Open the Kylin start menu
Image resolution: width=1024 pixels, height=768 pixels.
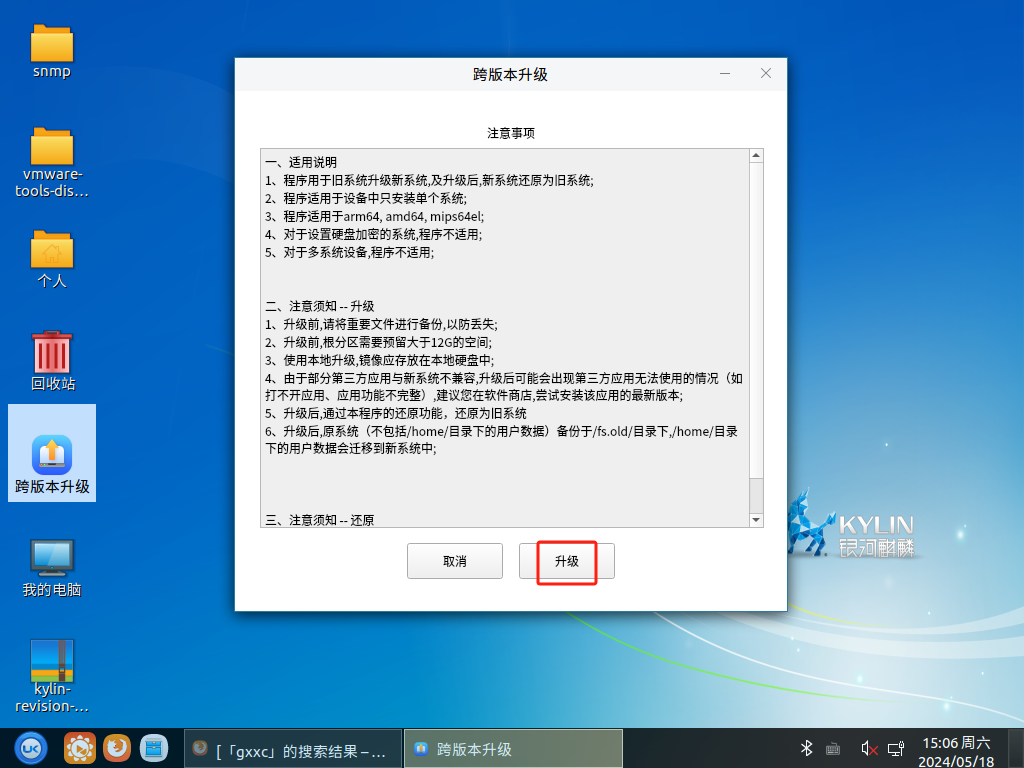click(x=28, y=747)
